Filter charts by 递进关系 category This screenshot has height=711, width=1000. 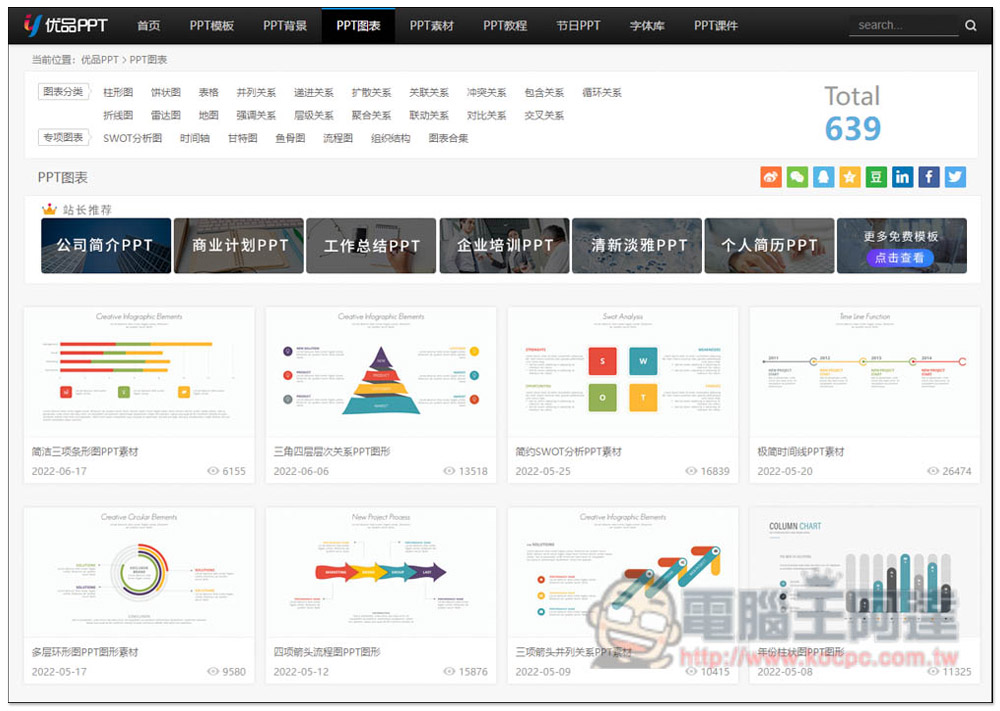pos(314,92)
